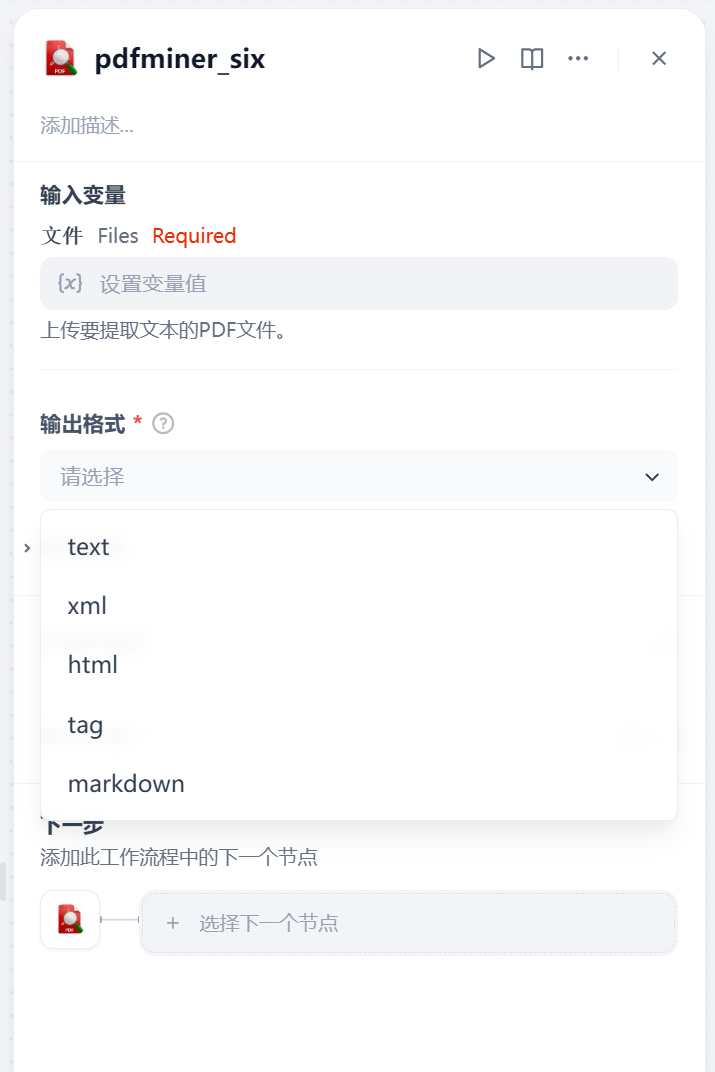Screen dimensions: 715x1072
Task: Click the pdfminer_six PDF logo in header
Action: click(x=62, y=58)
